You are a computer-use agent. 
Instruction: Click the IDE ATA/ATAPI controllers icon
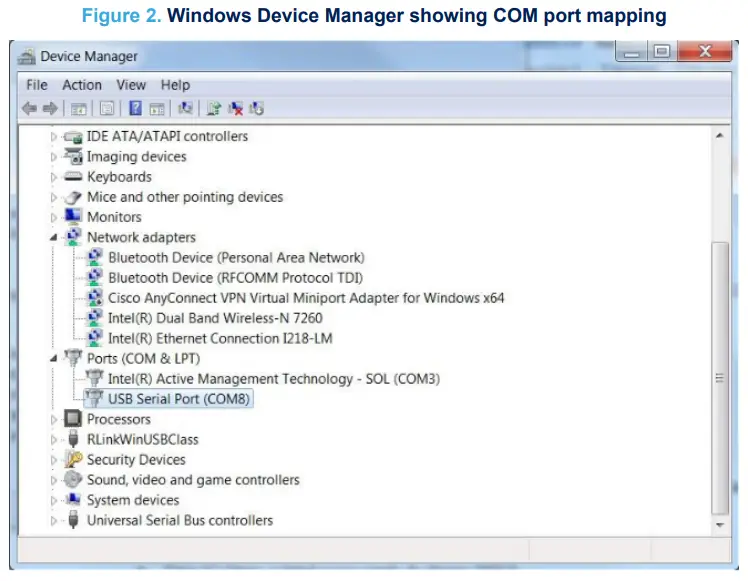tap(73, 137)
